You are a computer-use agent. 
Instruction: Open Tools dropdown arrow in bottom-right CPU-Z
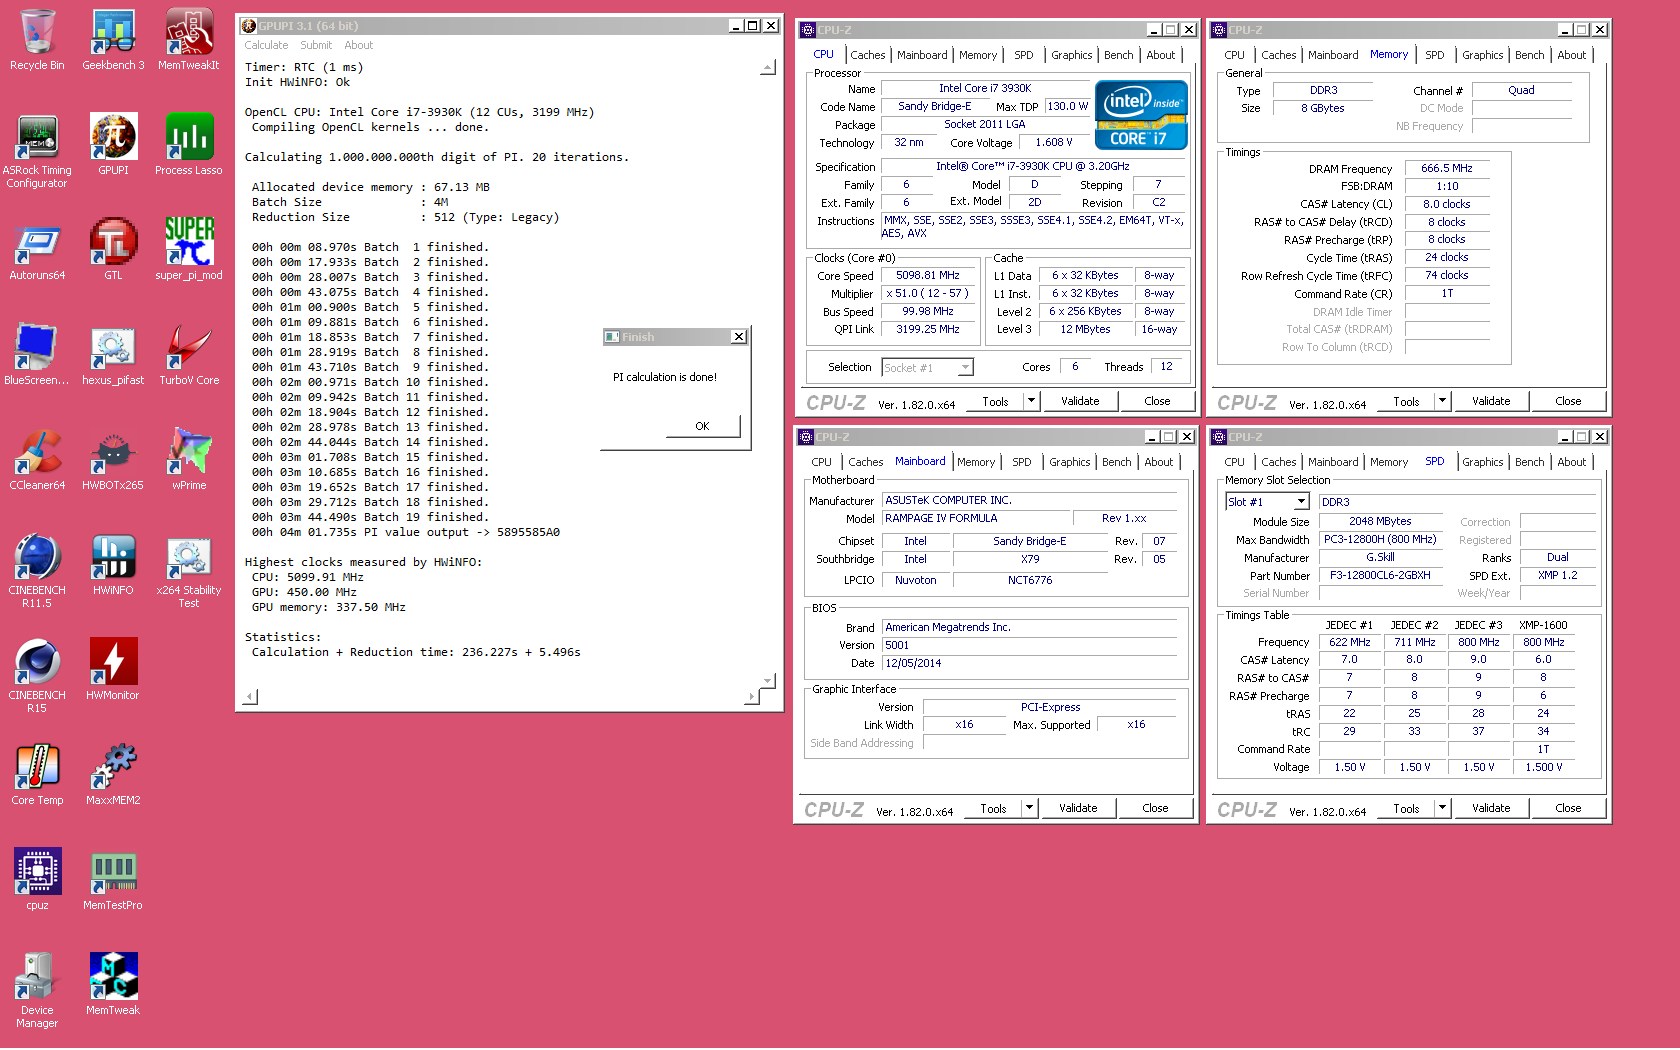coord(1442,808)
